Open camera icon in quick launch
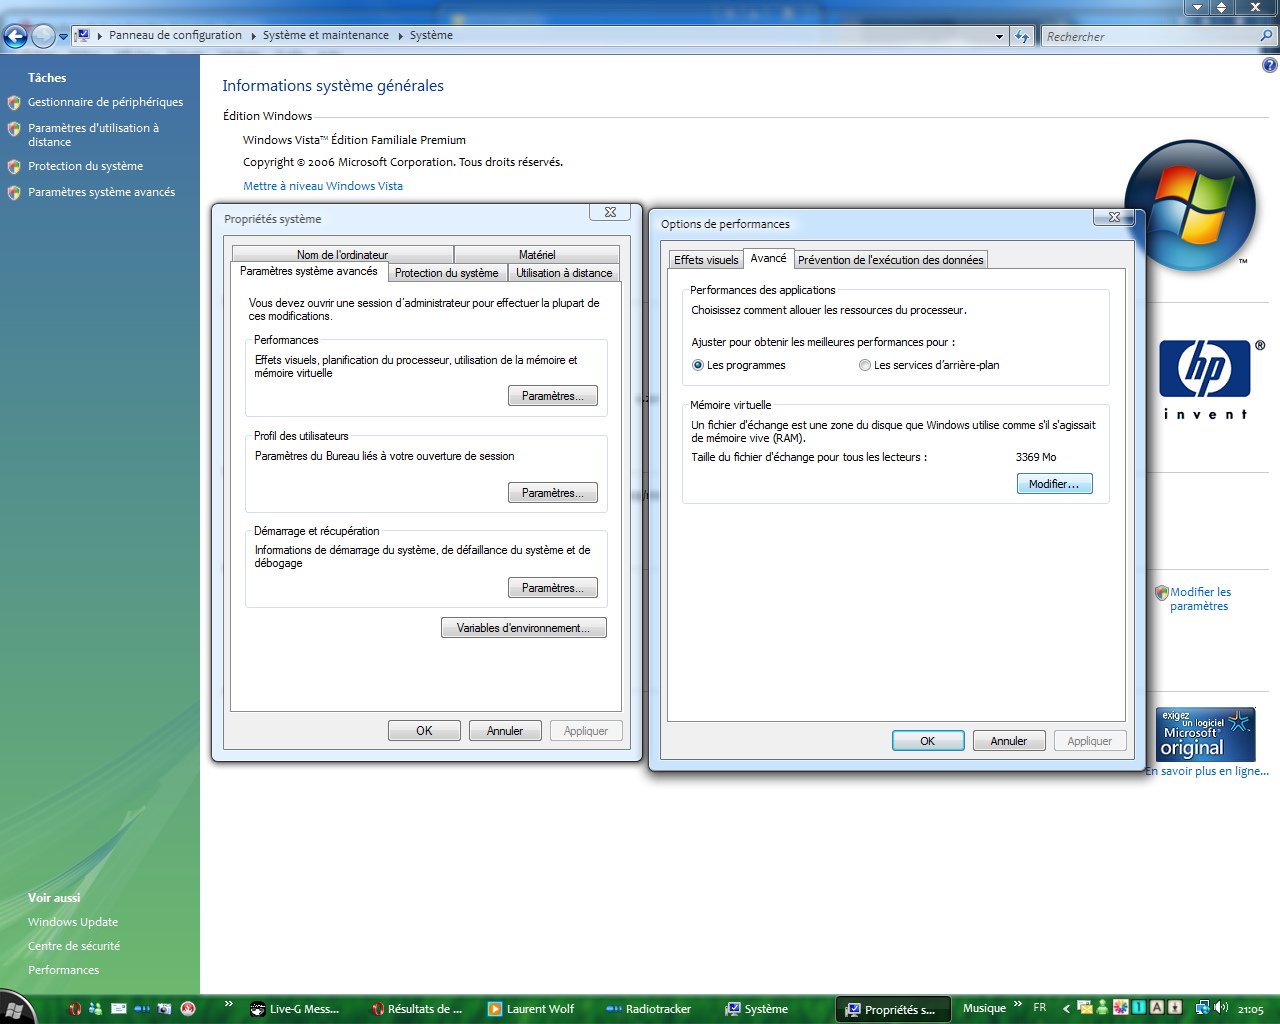This screenshot has height=1024, width=1280. coord(165,1009)
